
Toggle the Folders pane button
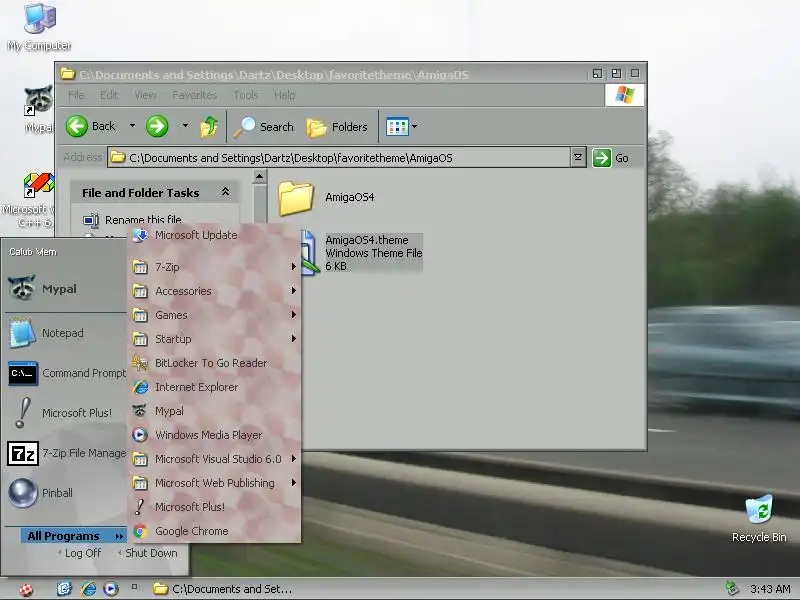click(x=337, y=127)
